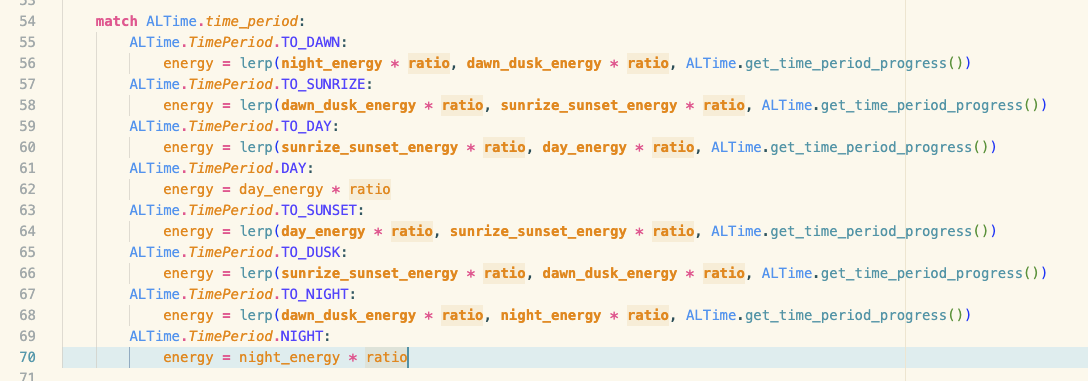Click sunrize_sunset_energy on line 58
Screen dimensions: 1088x381
point(588,105)
